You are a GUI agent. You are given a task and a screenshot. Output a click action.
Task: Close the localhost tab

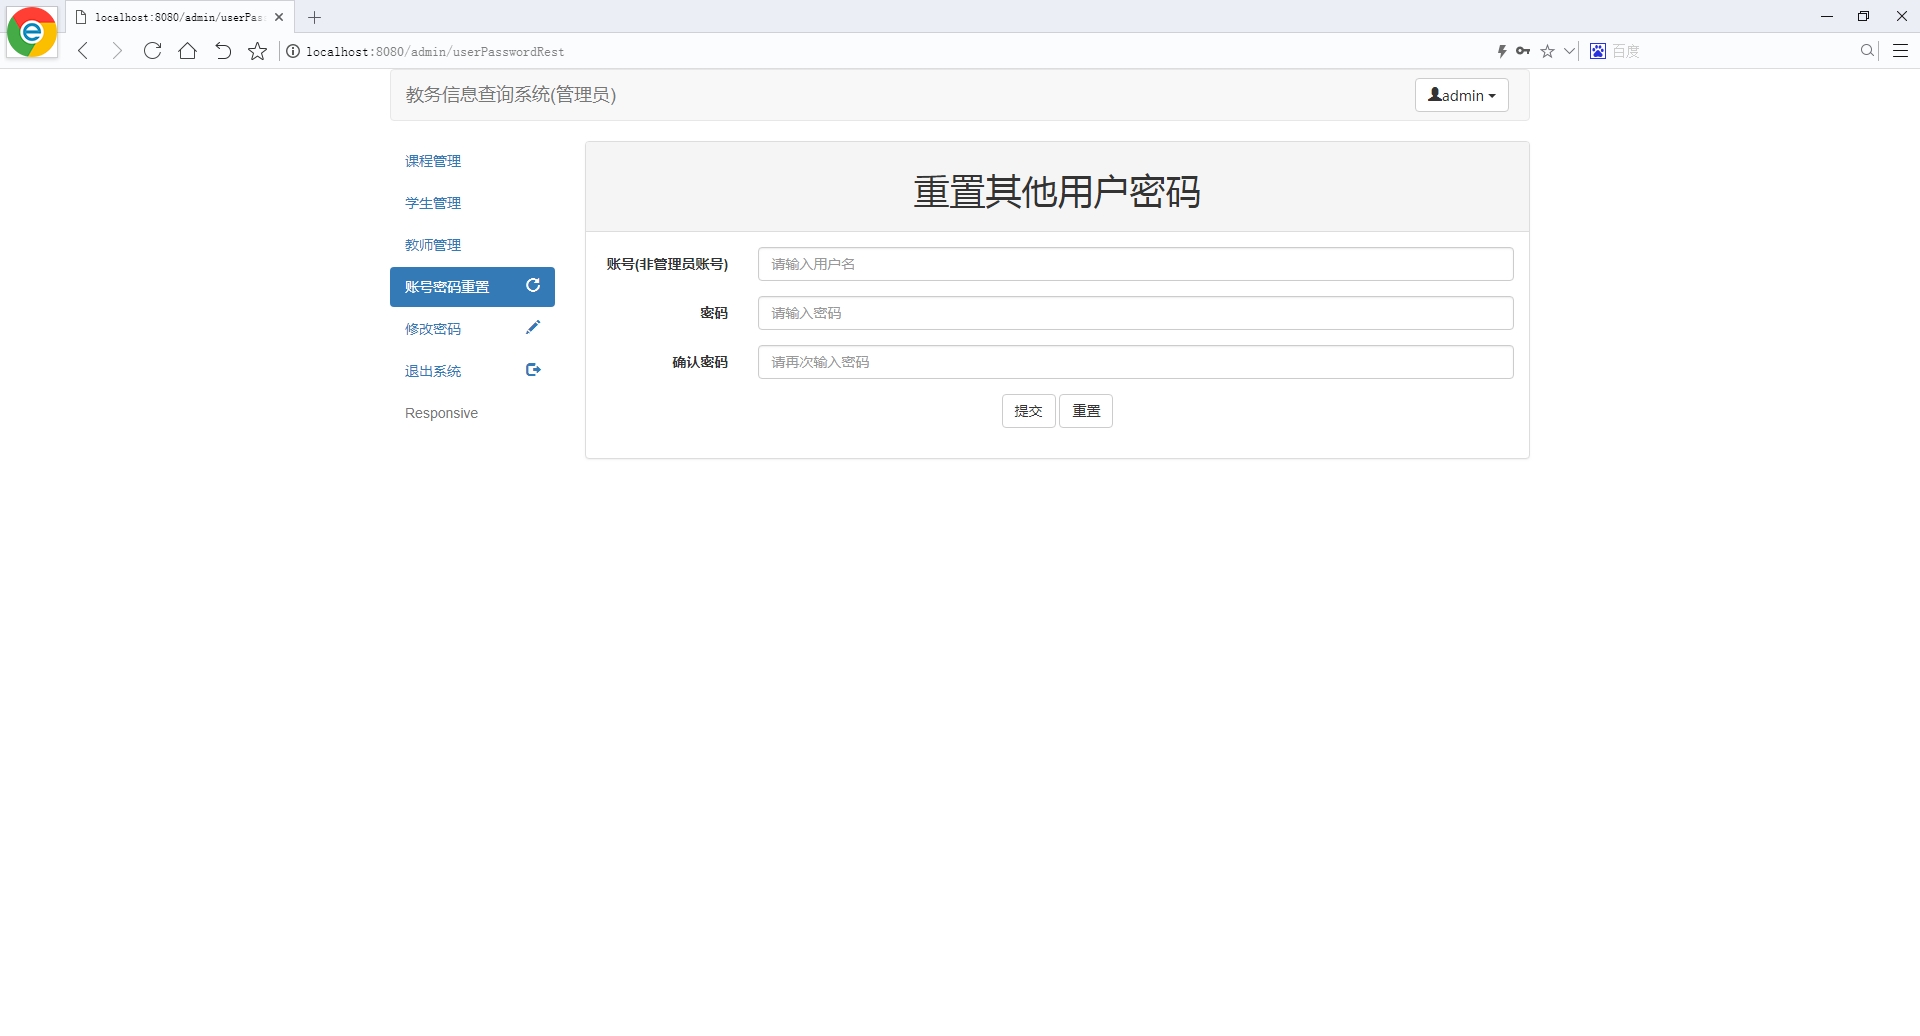[279, 17]
